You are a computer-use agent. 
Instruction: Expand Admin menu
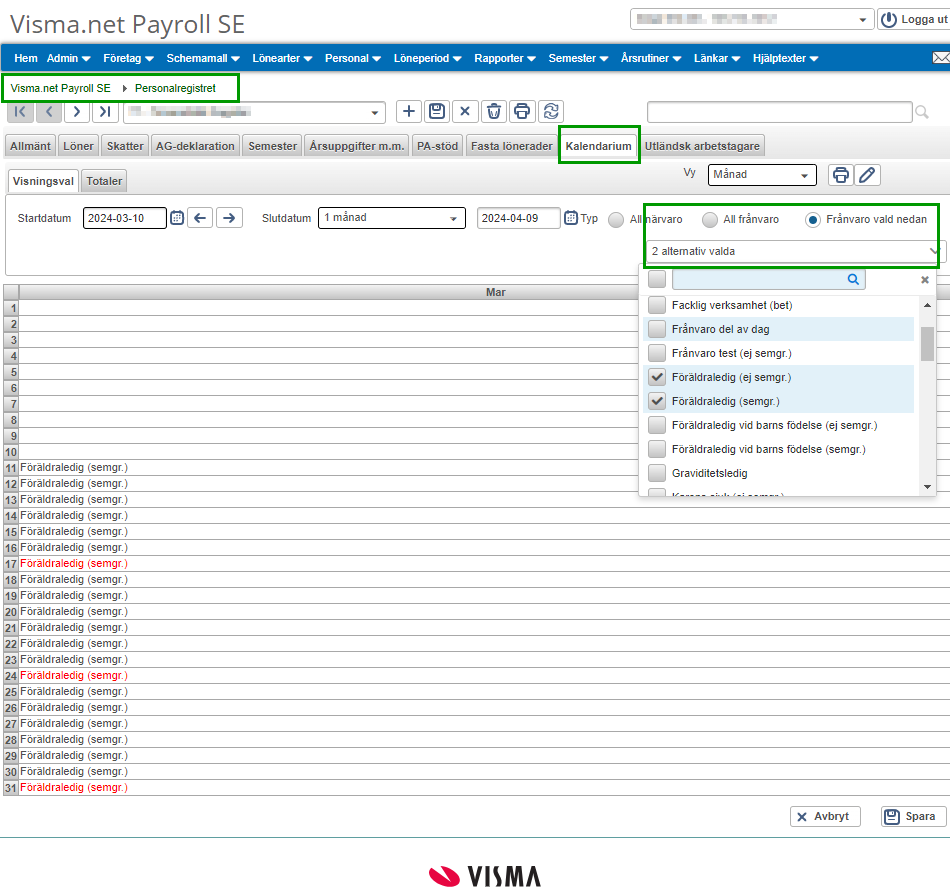68,58
